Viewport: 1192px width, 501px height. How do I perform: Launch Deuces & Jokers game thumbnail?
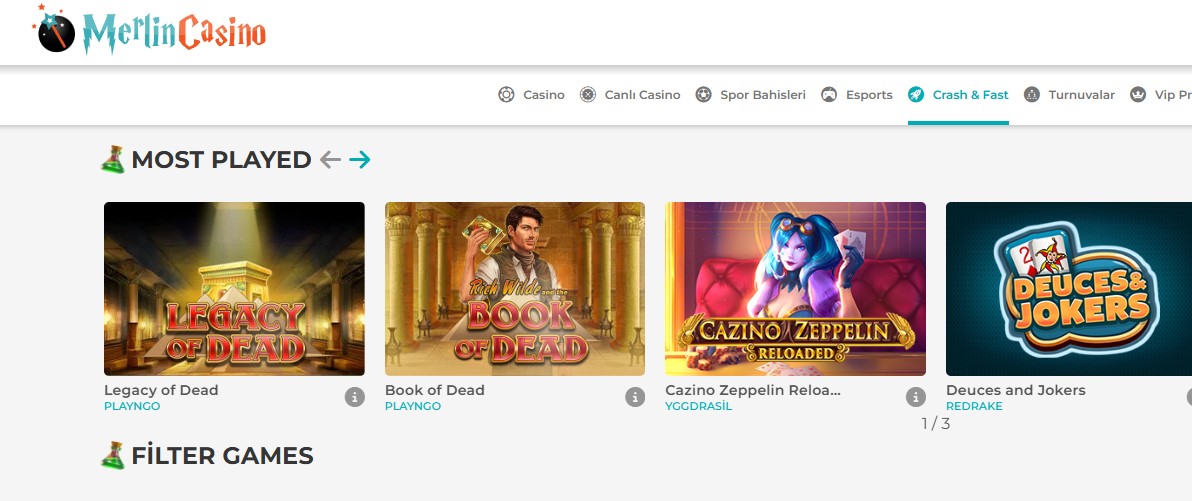click(1069, 289)
